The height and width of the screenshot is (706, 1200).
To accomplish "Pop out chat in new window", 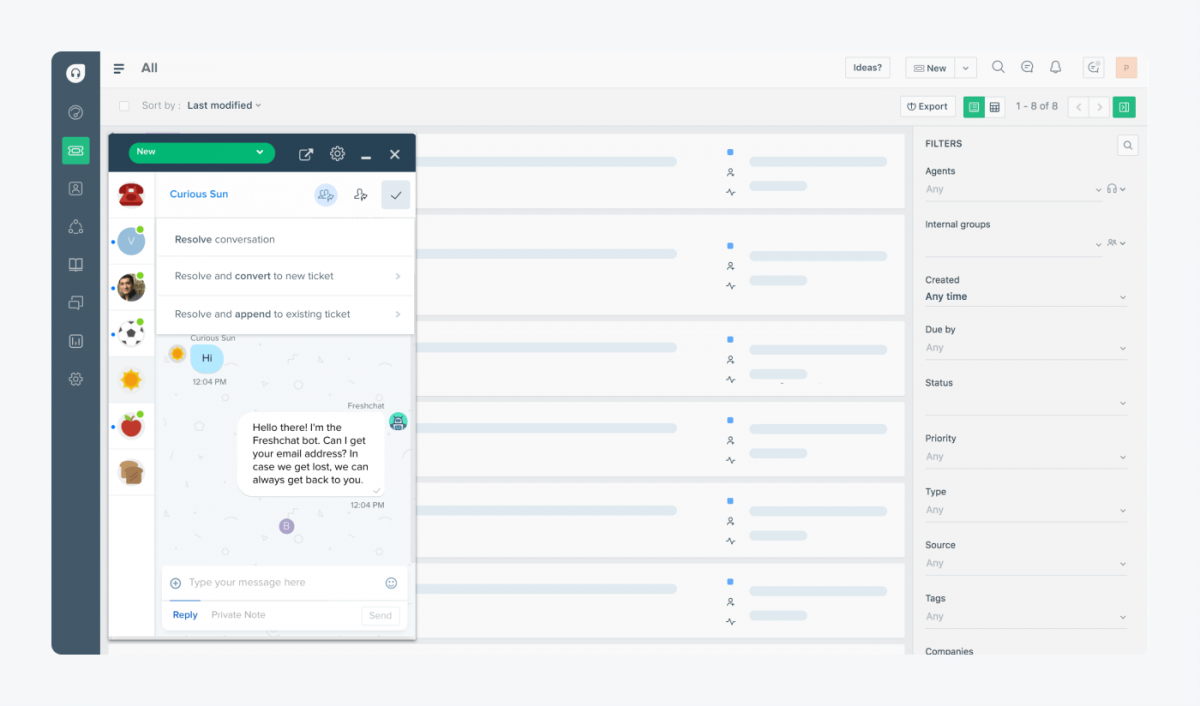I will [306, 154].
